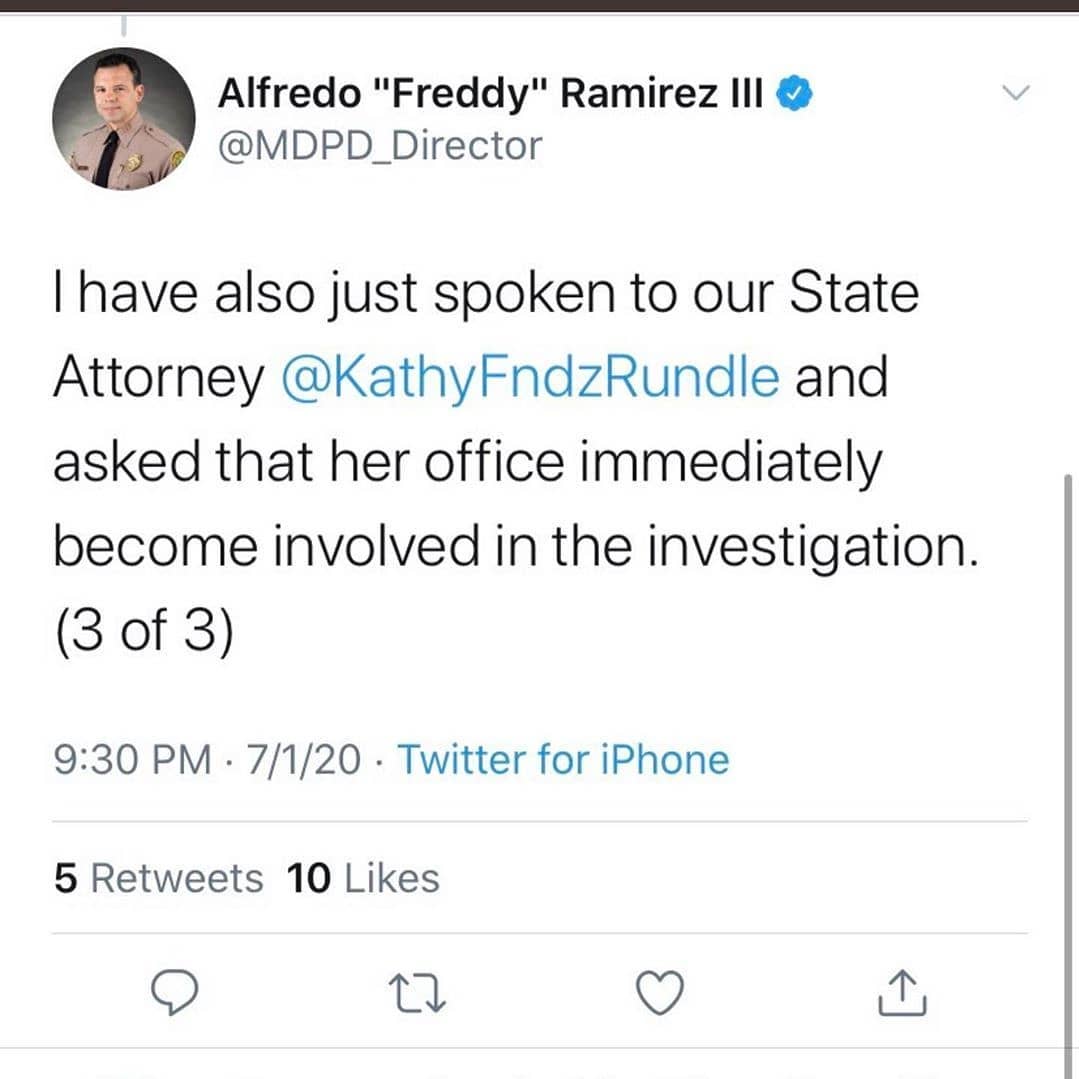
Task: Expand the tweet options chevron
Action: pos(1015,93)
